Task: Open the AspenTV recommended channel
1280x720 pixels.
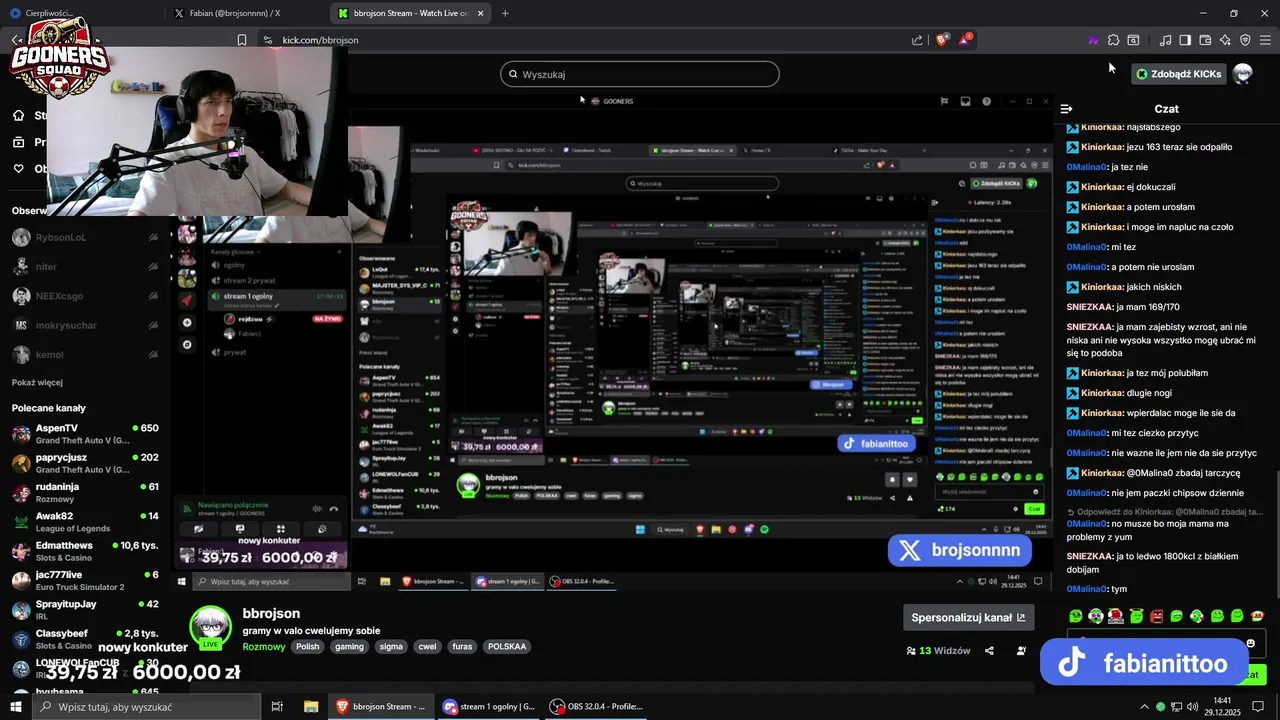Action: coord(85,434)
